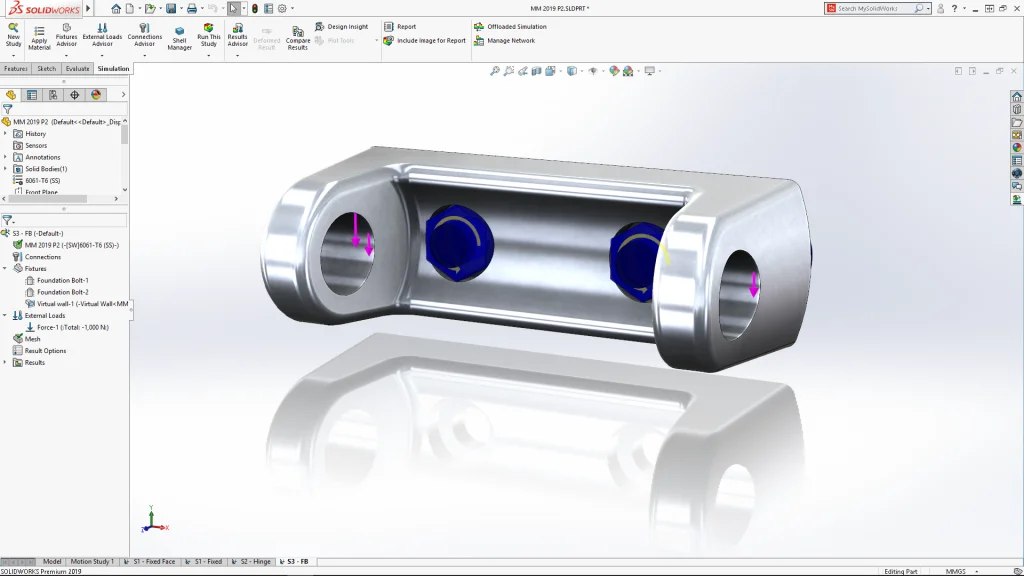
Task: Select the S2 - Hinge study tab
Action: click(257, 562)
